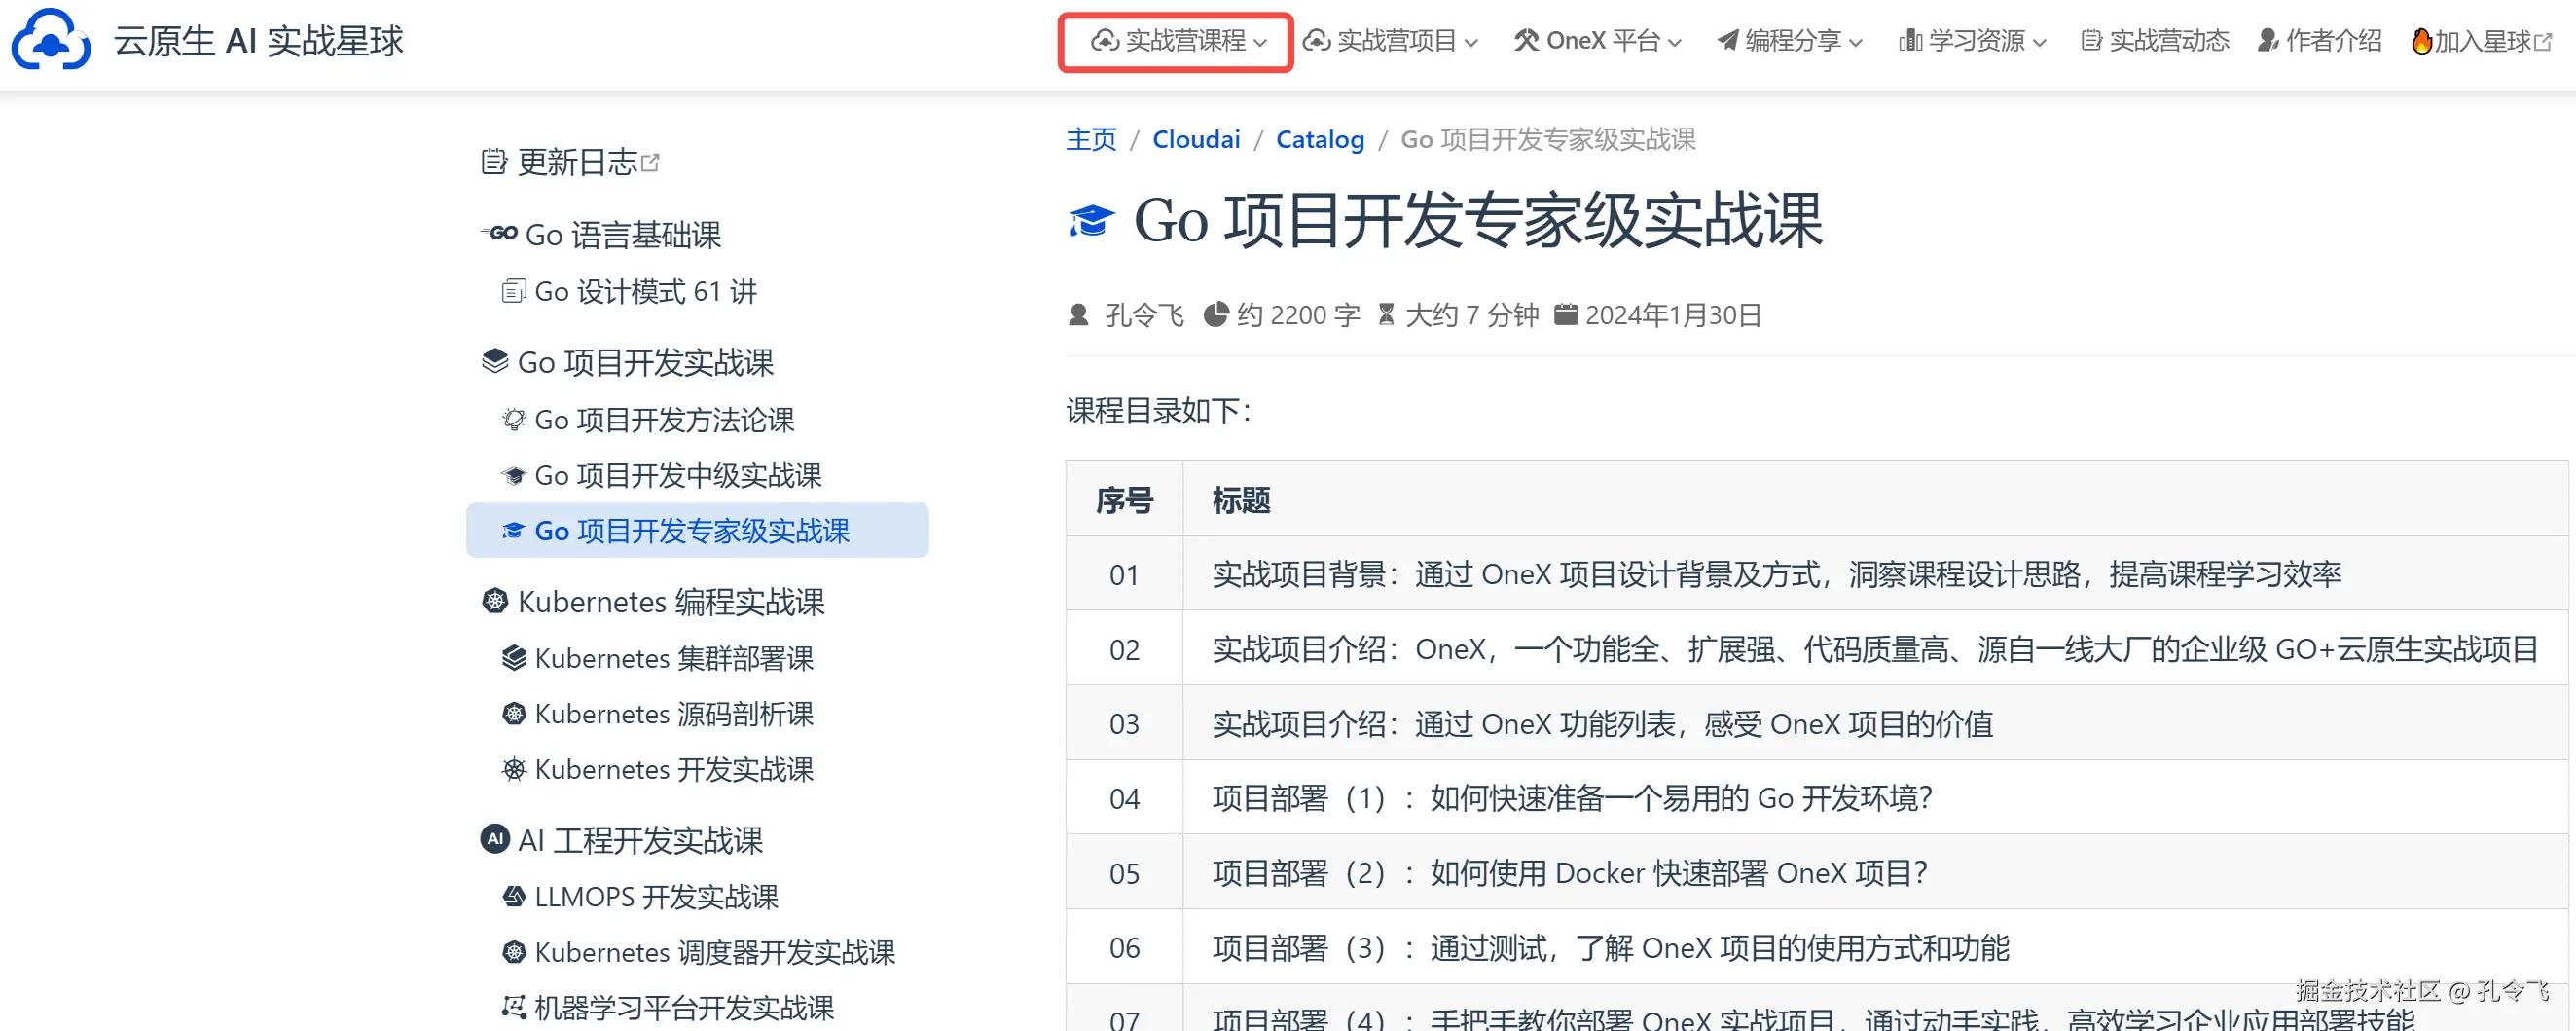Expand the 编程分享 dropdown arrow
2576x1031 pixels.
(1855, 43)
